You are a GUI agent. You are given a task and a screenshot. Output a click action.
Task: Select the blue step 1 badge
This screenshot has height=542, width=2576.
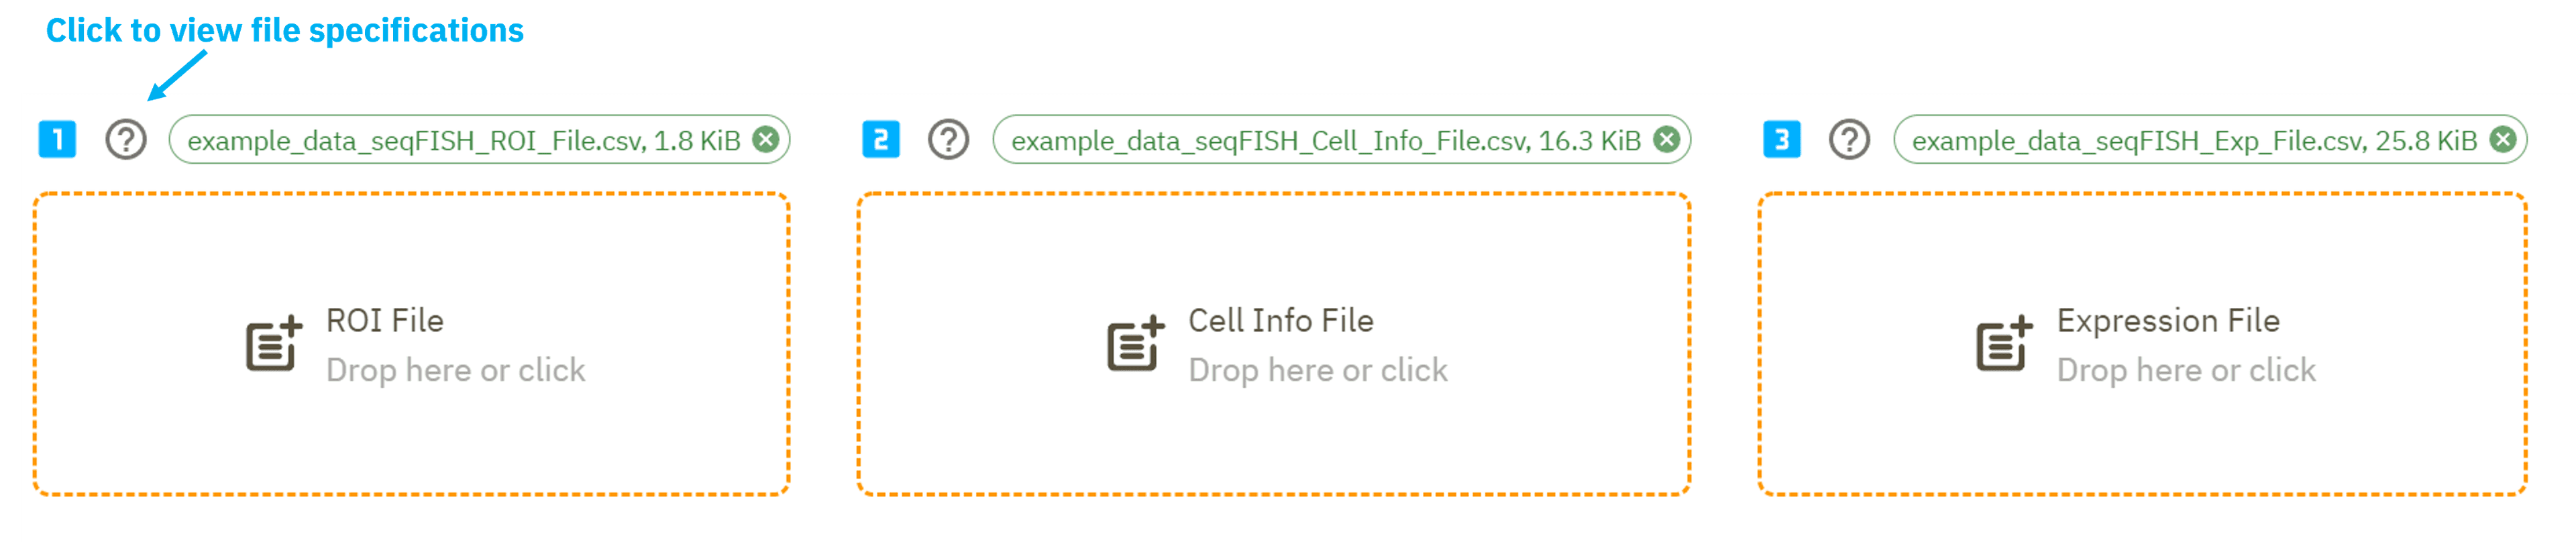click(x=57, y=140)
